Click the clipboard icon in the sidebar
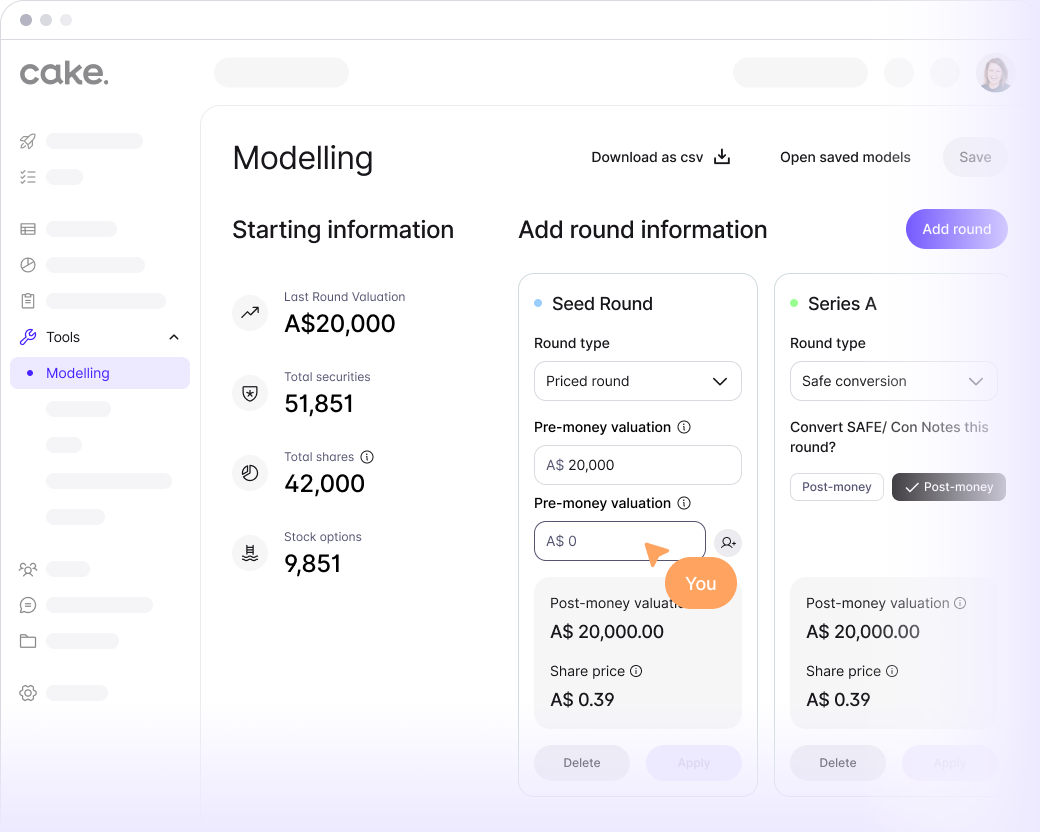 (x=27, y=300)
